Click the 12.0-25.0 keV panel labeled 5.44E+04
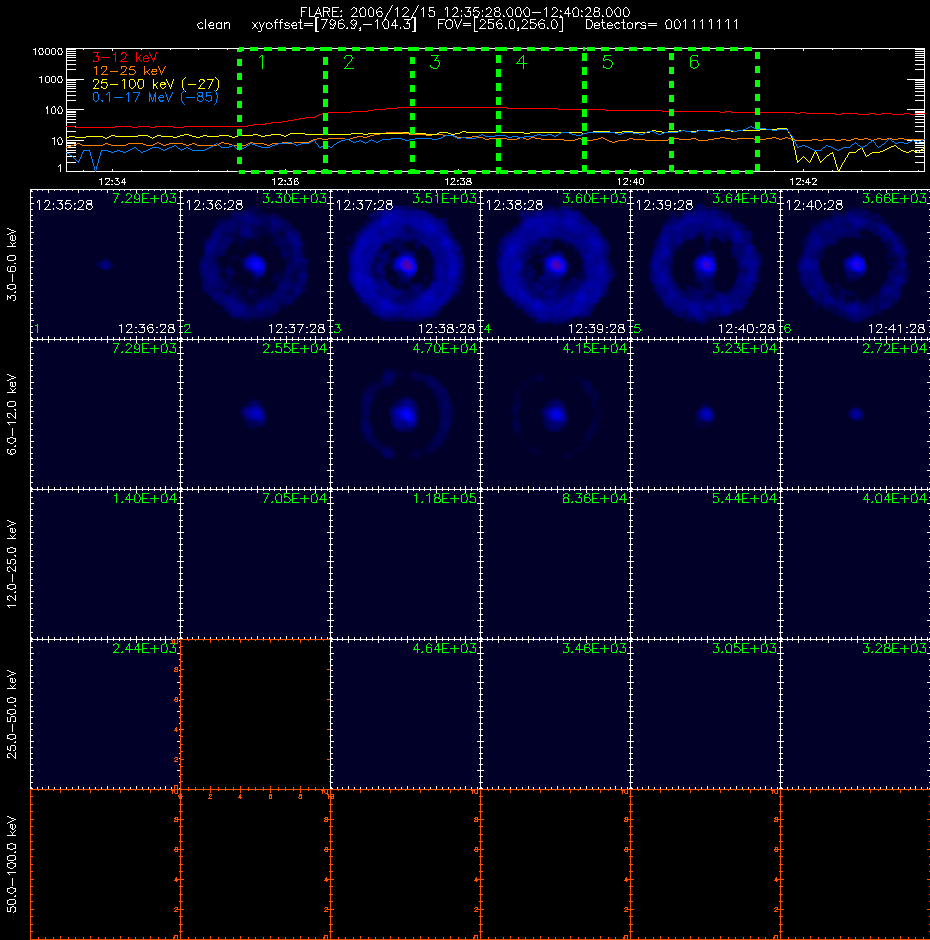This screenshot has height=940, width=930. (705, 564)
